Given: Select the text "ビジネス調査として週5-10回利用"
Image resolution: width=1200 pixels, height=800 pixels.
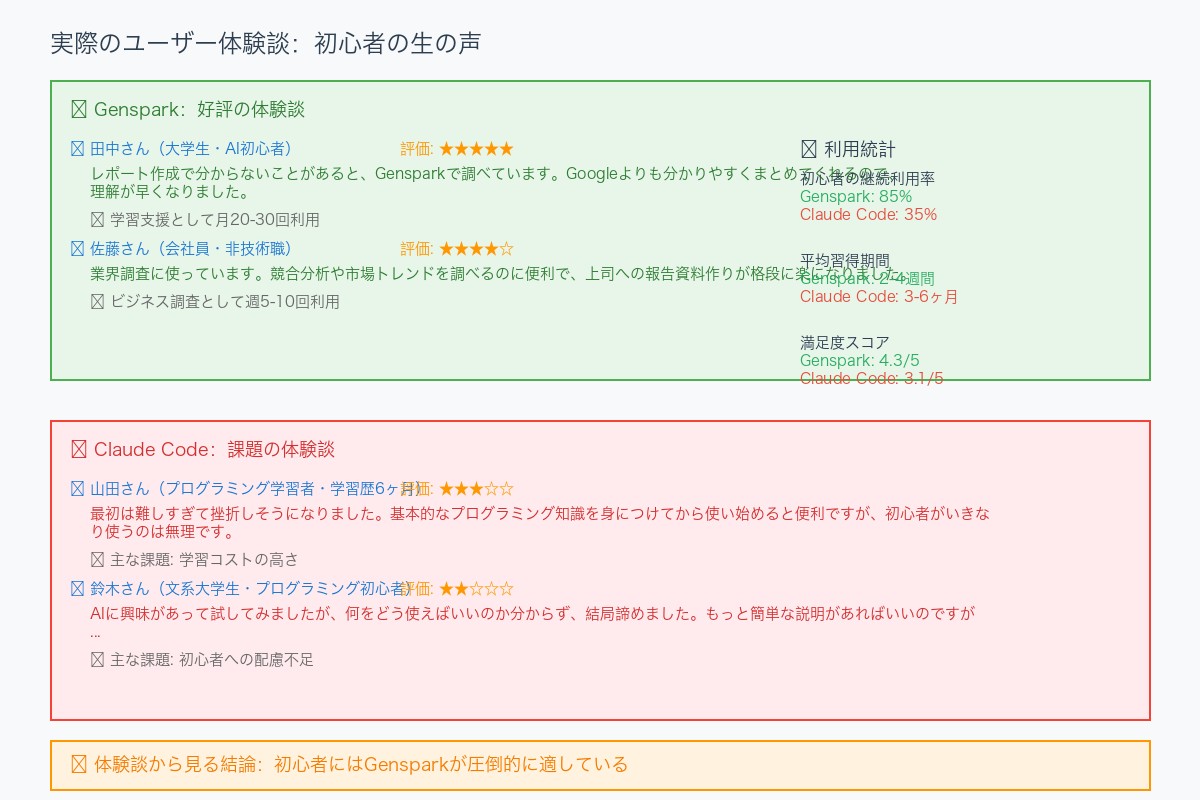Looking at the screenshot, I should [x=225, y=301].
